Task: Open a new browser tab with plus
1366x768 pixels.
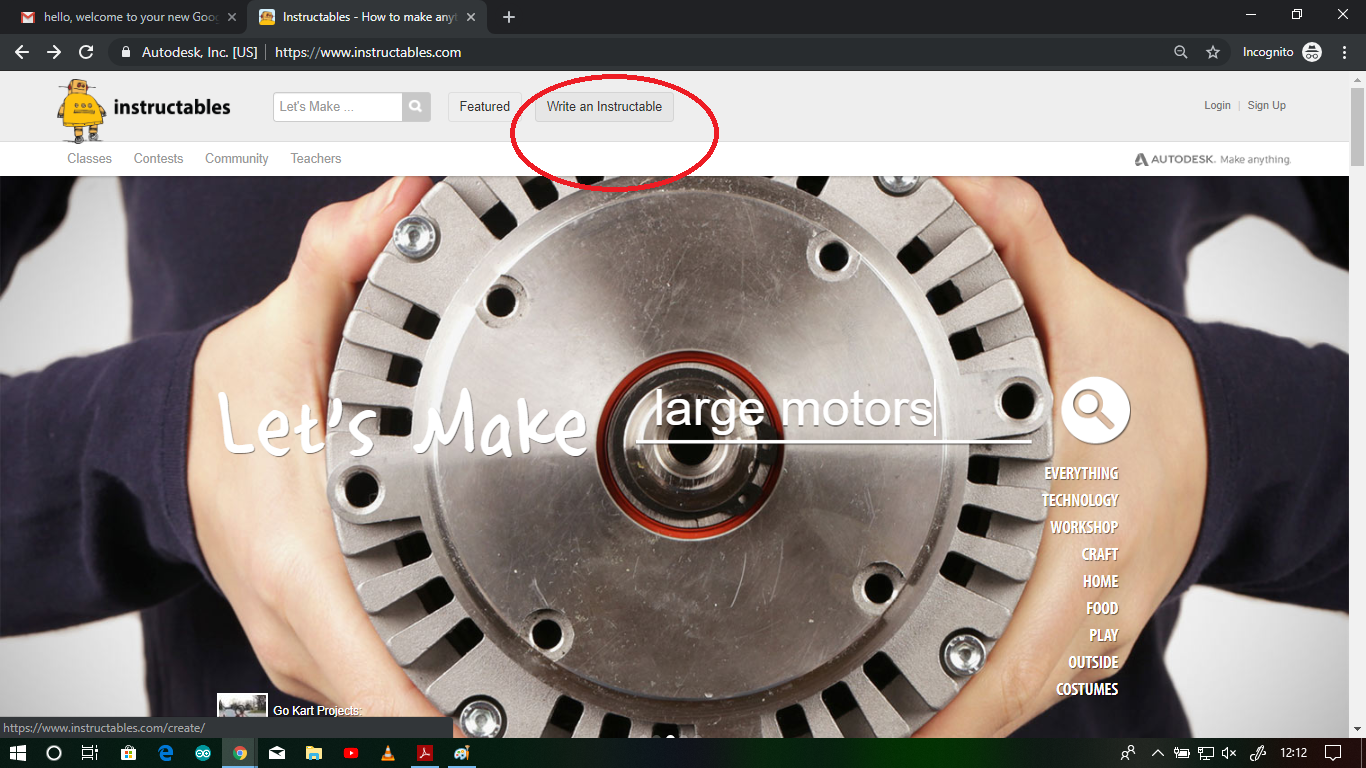Action: coord(509,17)
